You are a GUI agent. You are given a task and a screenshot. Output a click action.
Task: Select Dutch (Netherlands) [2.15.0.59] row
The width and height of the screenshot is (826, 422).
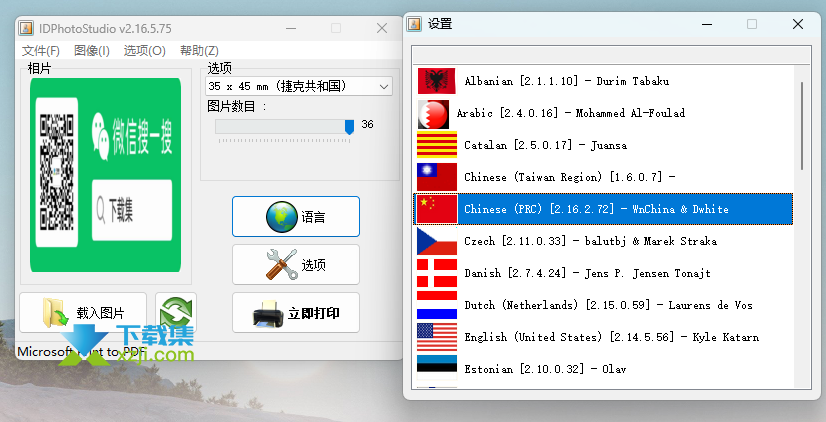tap(603, 305)
